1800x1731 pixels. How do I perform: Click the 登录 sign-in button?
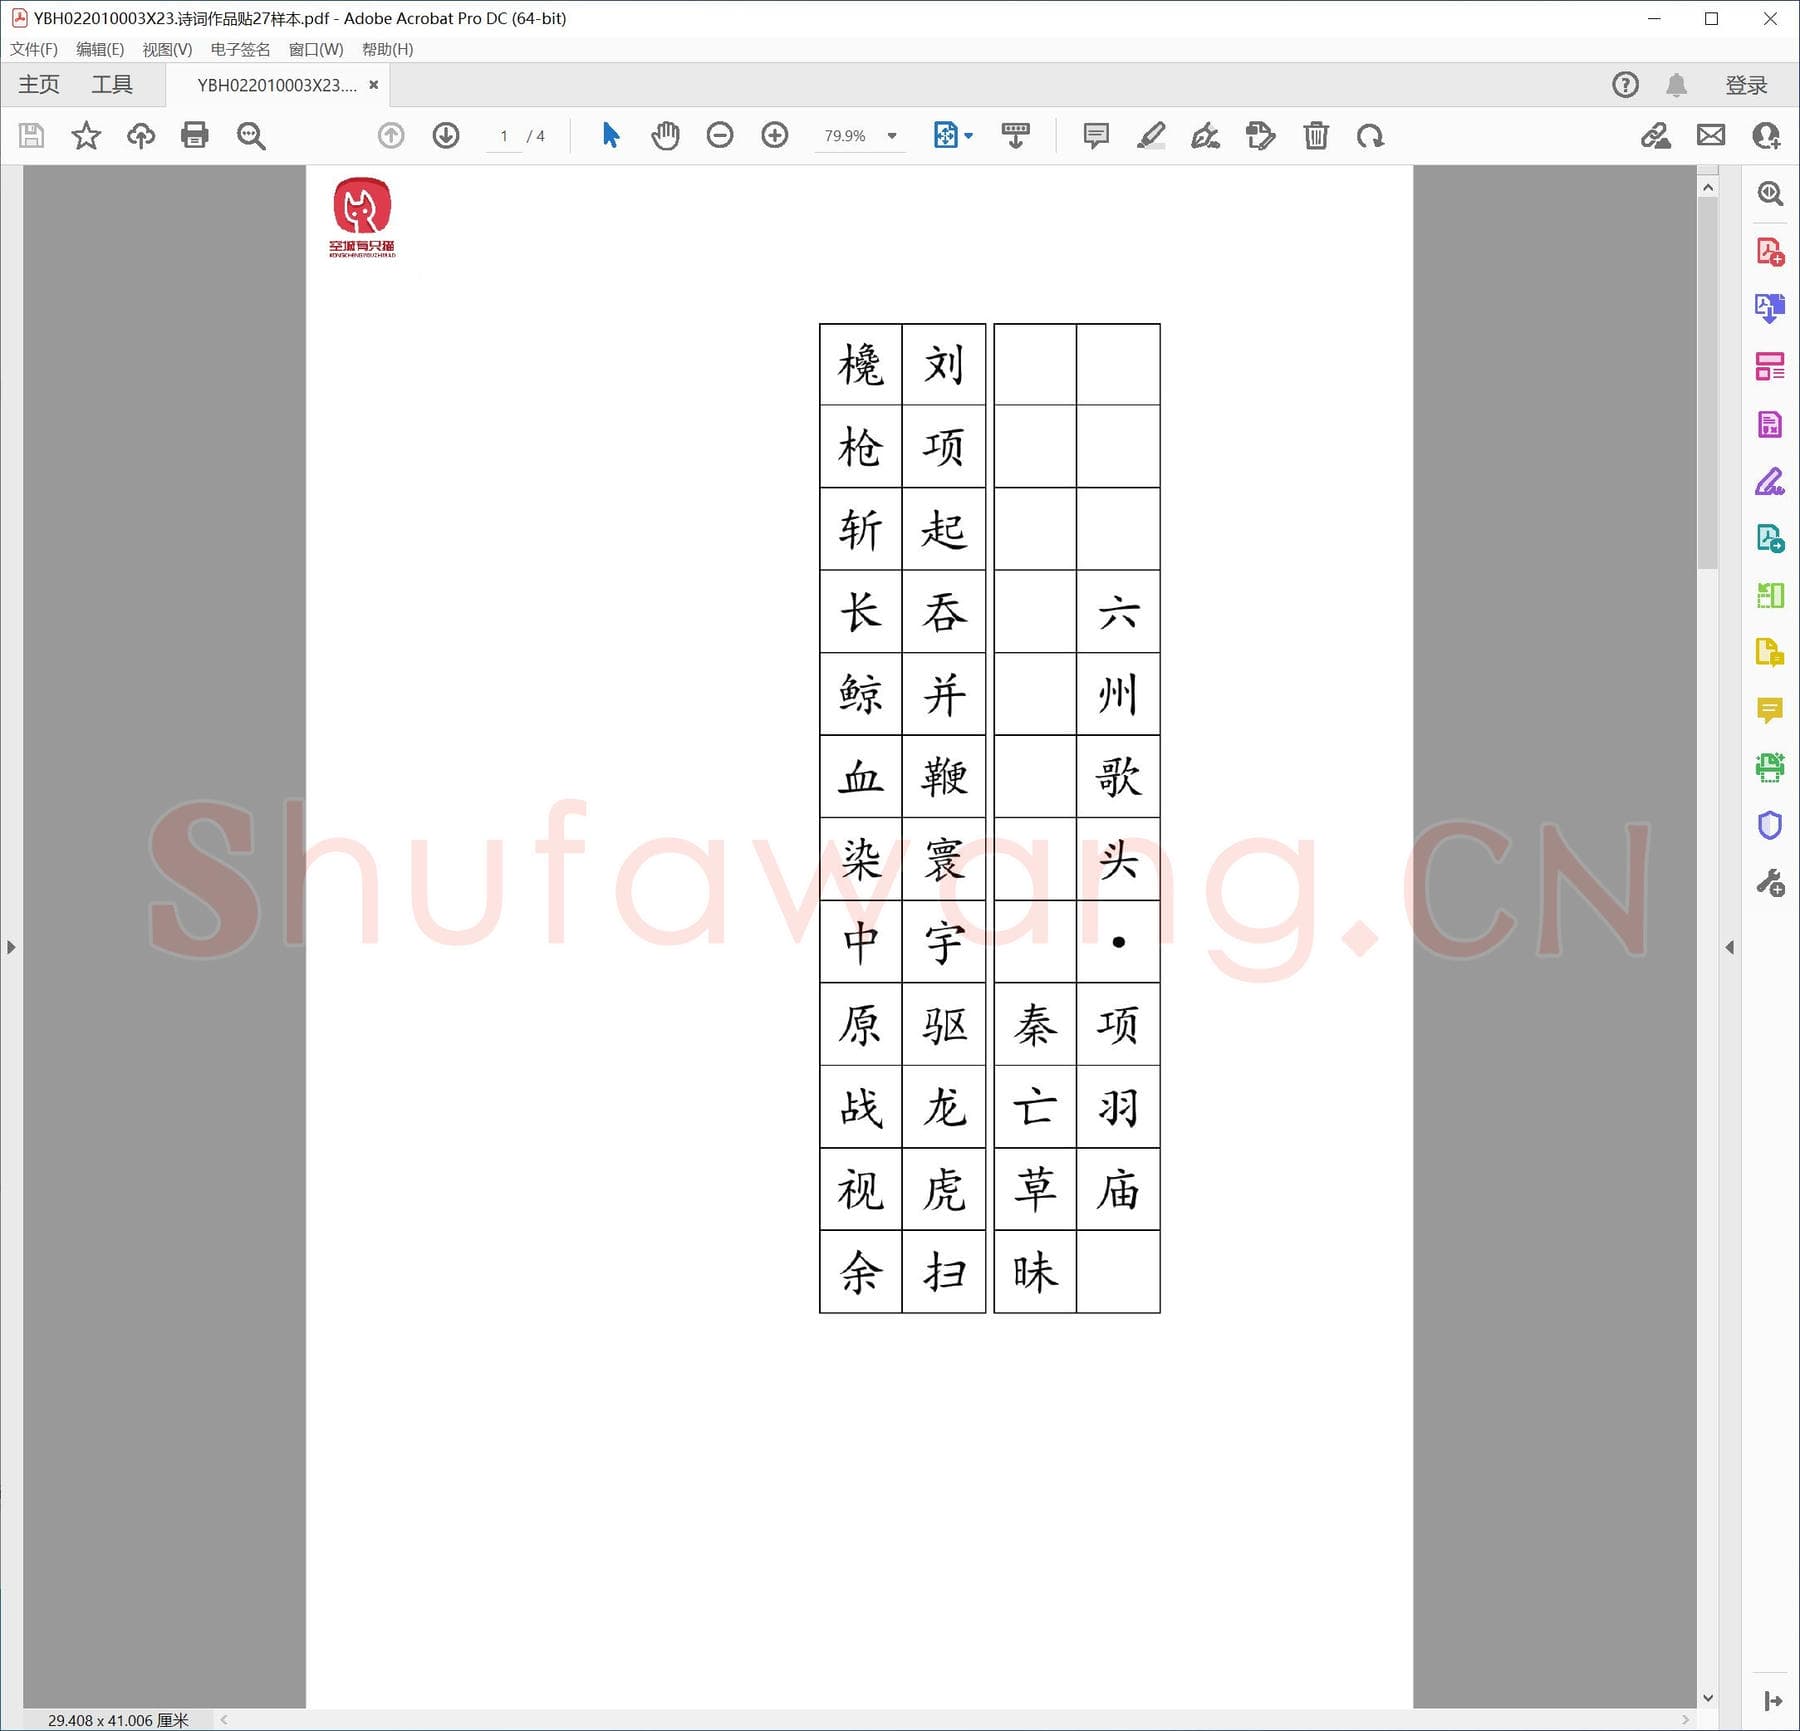coord(1746,85)
